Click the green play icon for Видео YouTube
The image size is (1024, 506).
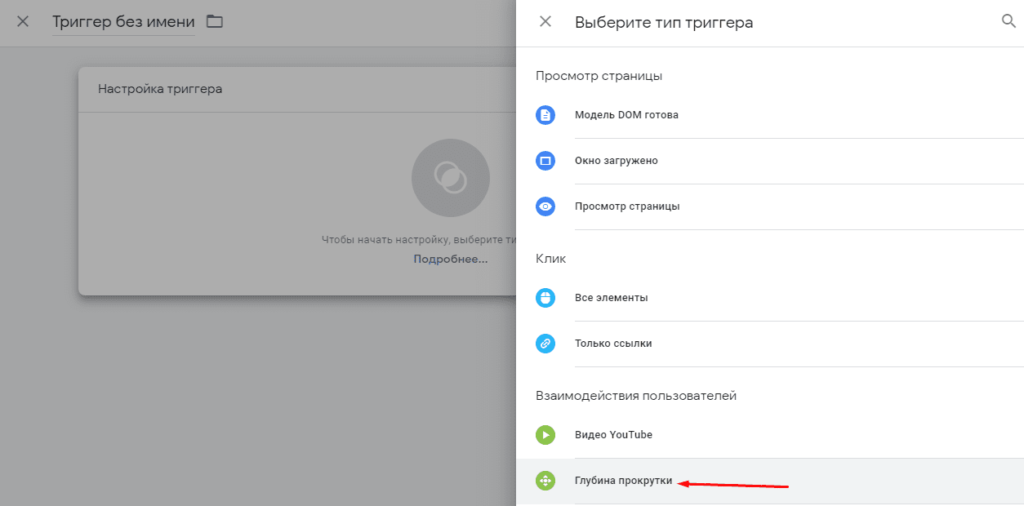click(545, 435)
